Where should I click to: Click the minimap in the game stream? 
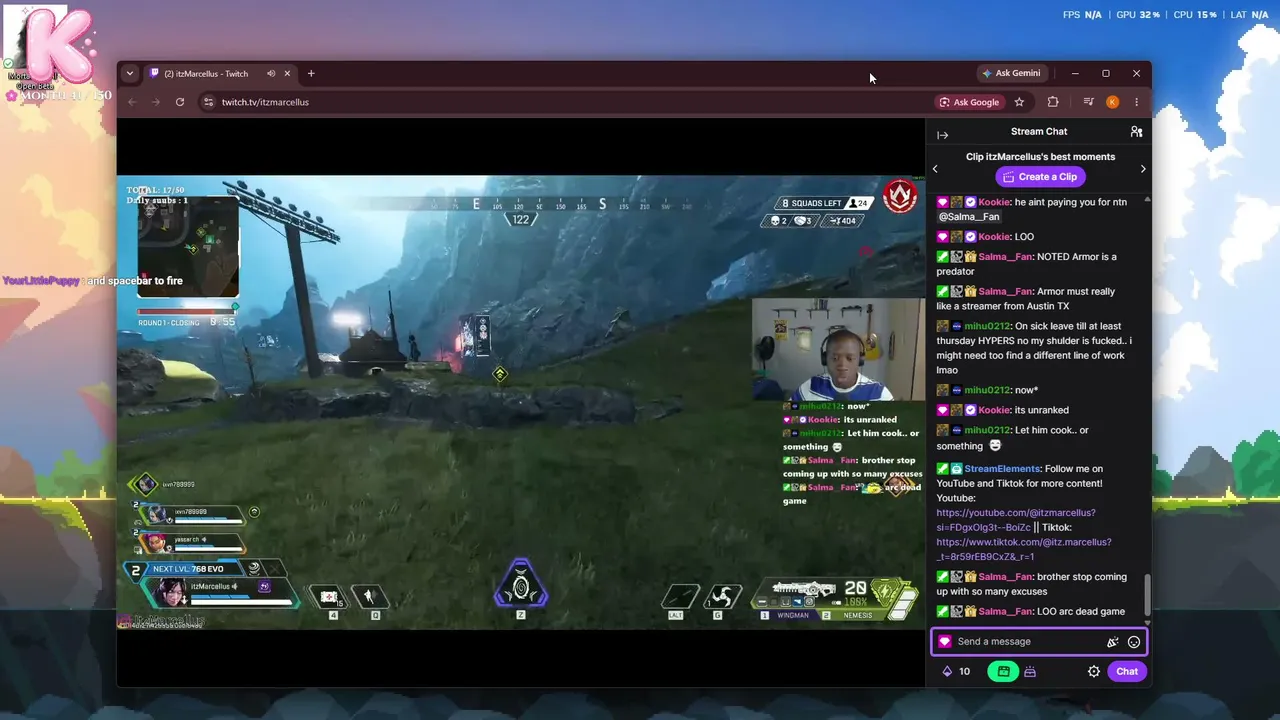tap(188, 247)
